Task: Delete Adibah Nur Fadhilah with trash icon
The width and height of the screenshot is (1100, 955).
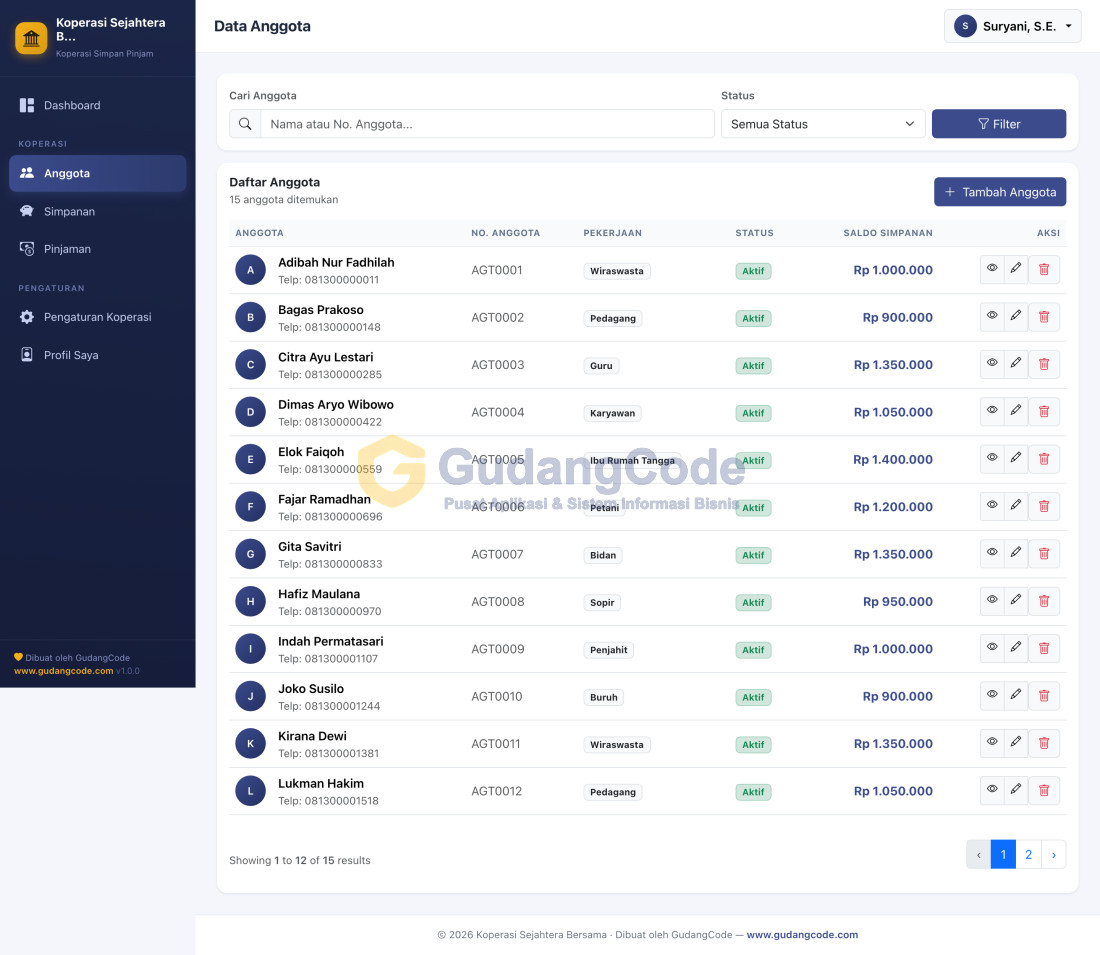Action: pos(1044,269)
